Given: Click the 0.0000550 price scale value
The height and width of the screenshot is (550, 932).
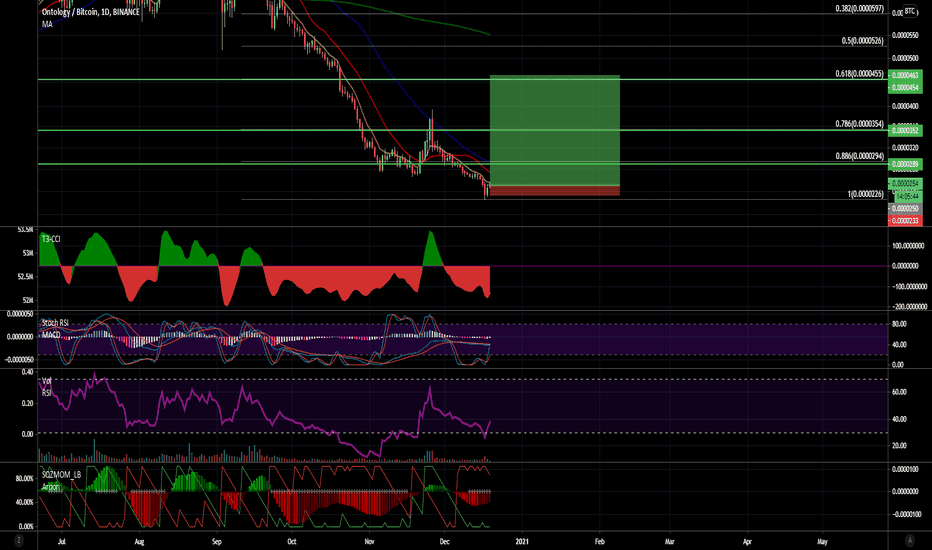Looking at the screenshot, I should [x=905, y=36].
